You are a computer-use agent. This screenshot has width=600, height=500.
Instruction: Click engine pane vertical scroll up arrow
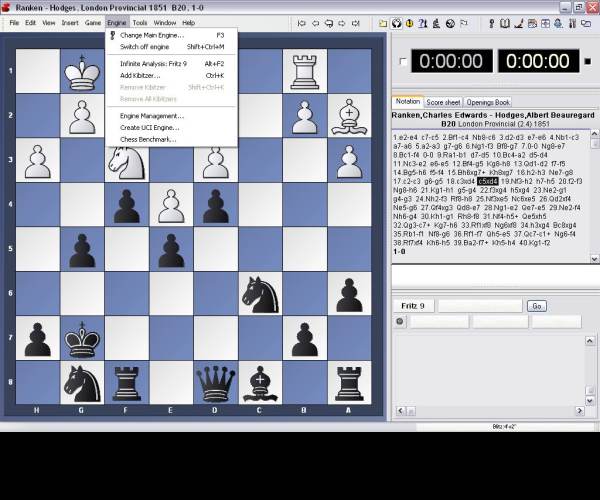click(x=590, y=340)
